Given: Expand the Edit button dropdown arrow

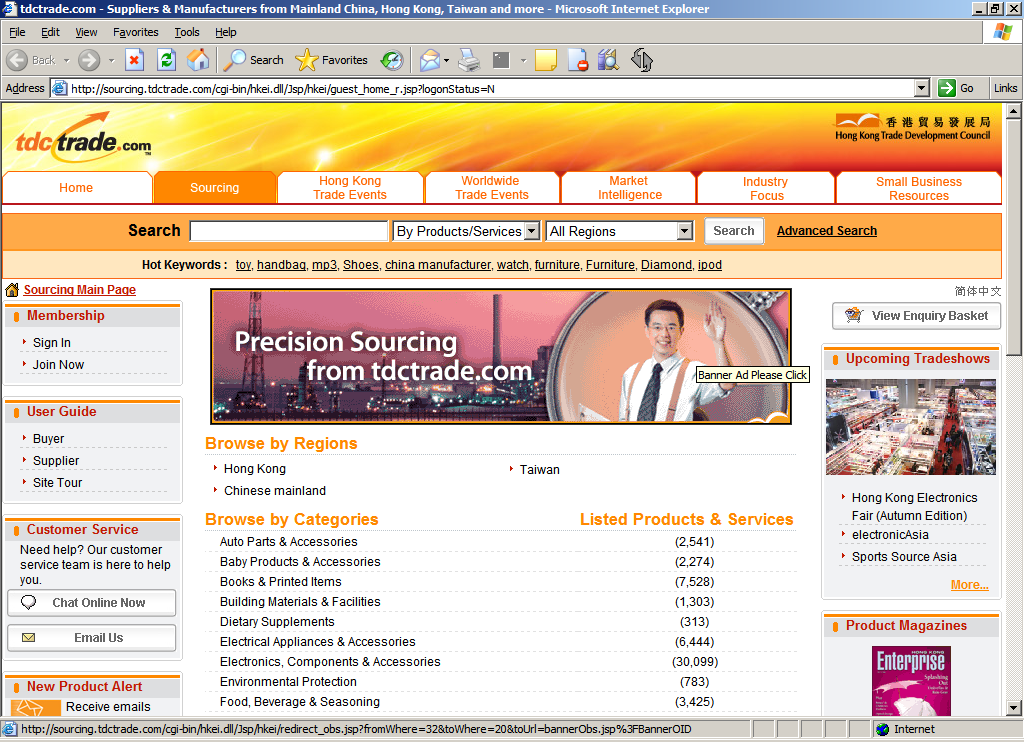Looking at the screenshot, I should pos(523,61).
